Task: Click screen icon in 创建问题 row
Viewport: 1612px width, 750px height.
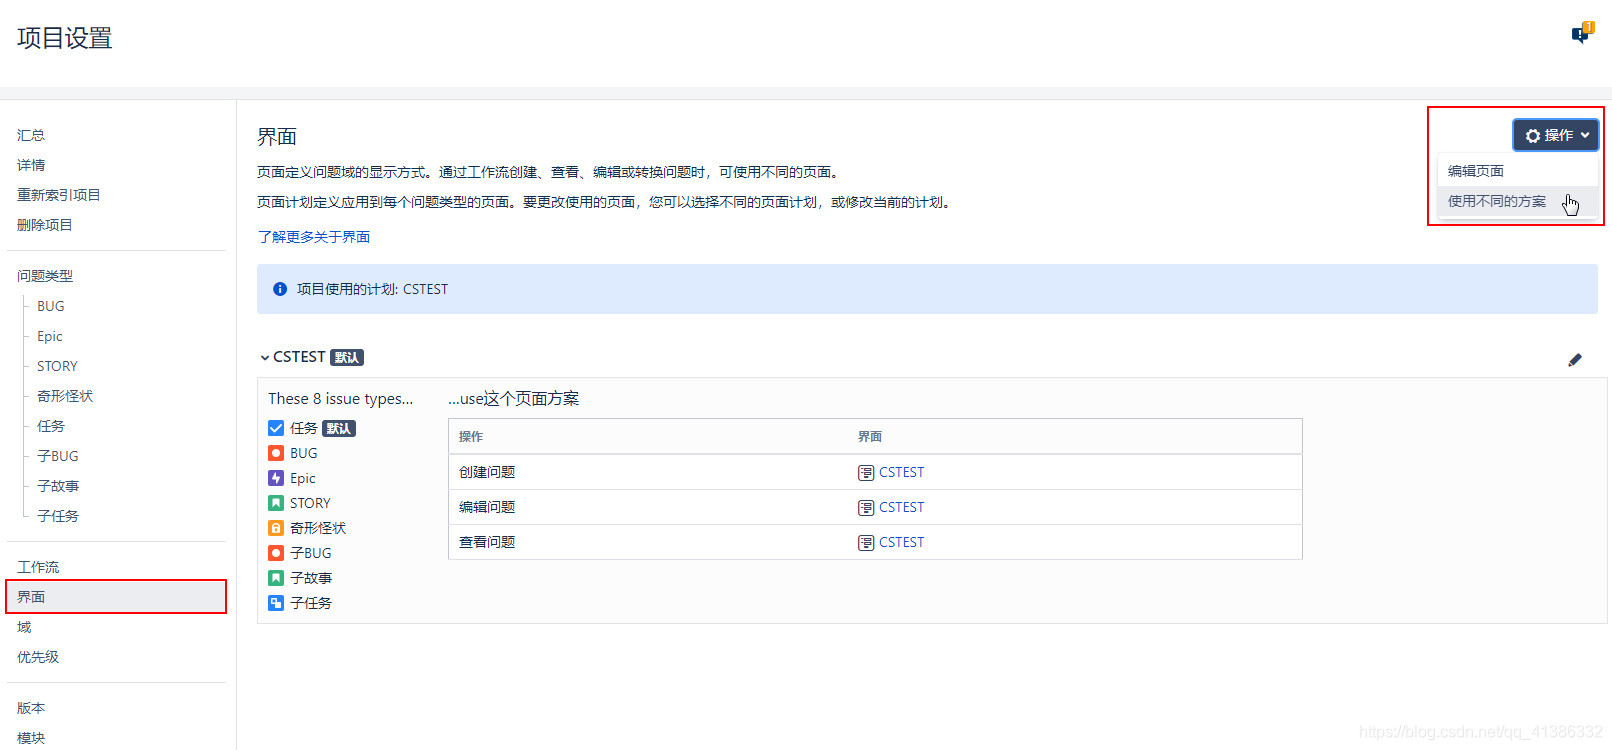Action: [x=866, y=473]
